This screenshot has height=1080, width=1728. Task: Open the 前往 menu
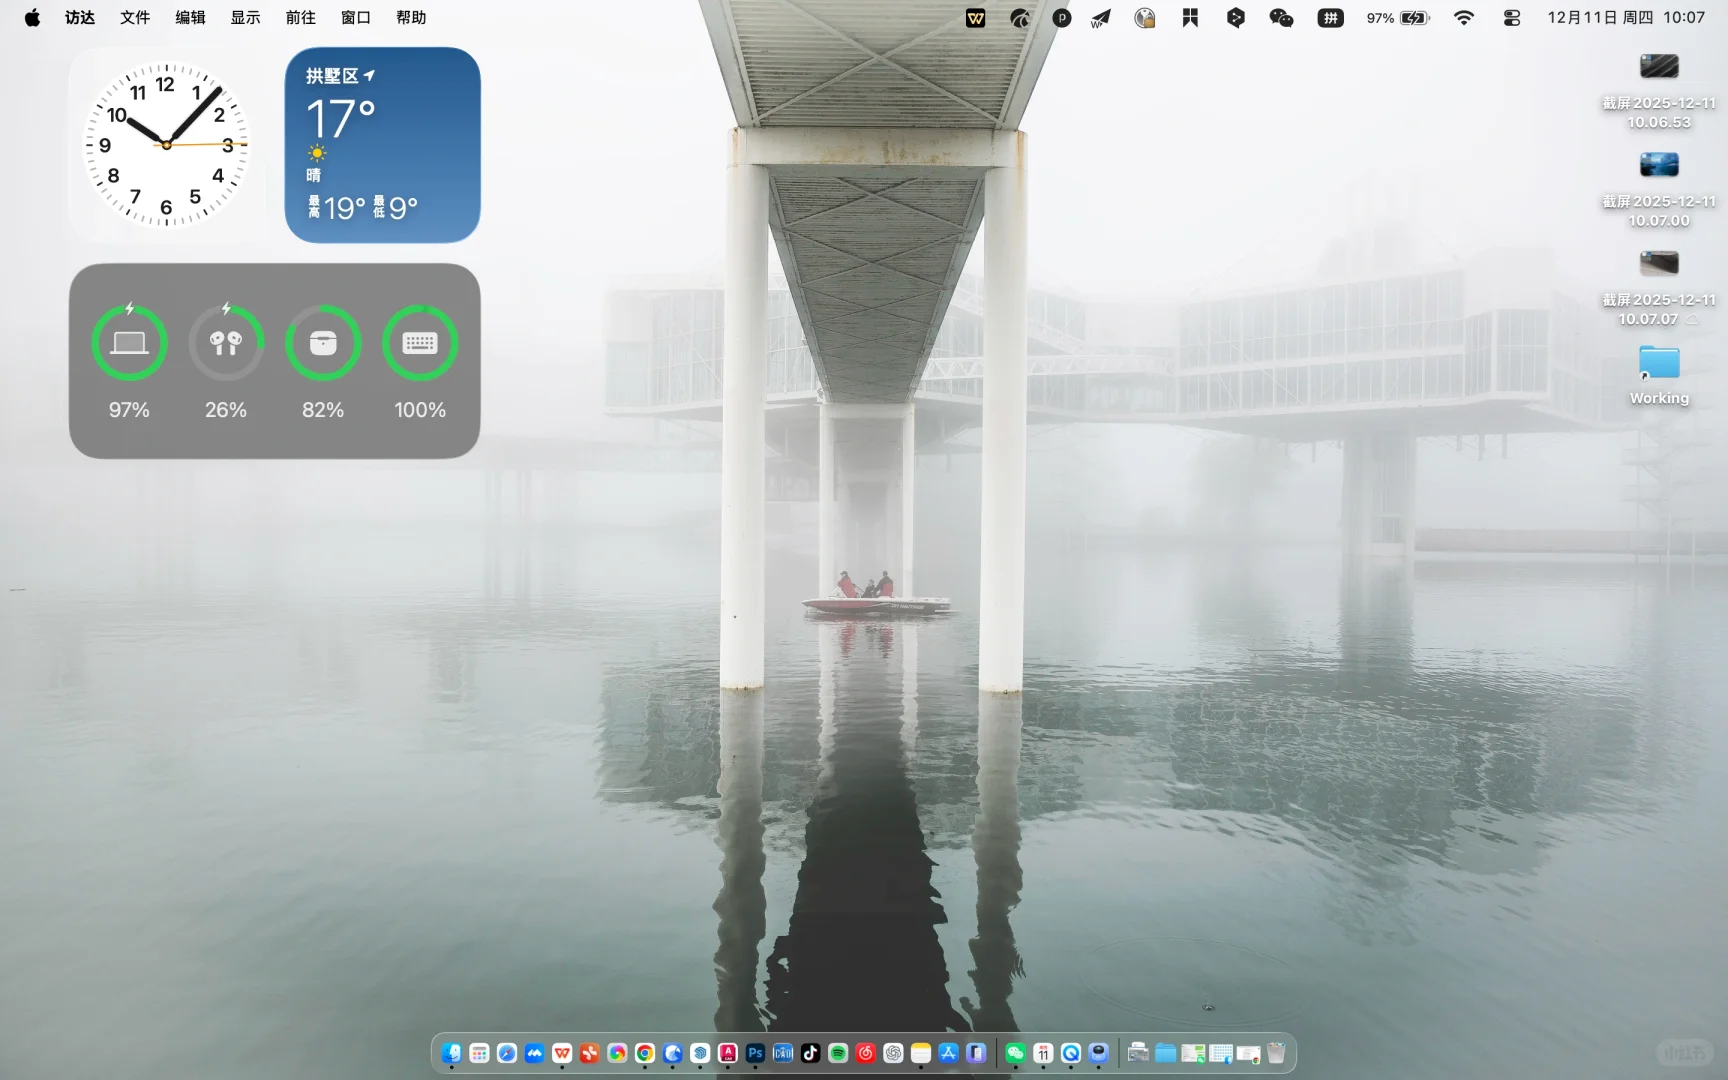pos(299,17)
